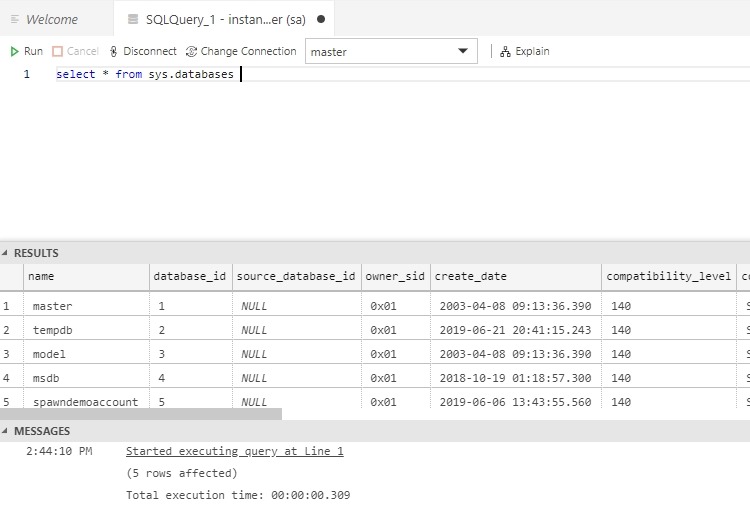The height and width of the screenshot is (517, 750).
Task: Click the tempdb name cell
Action: pos(52,330)
